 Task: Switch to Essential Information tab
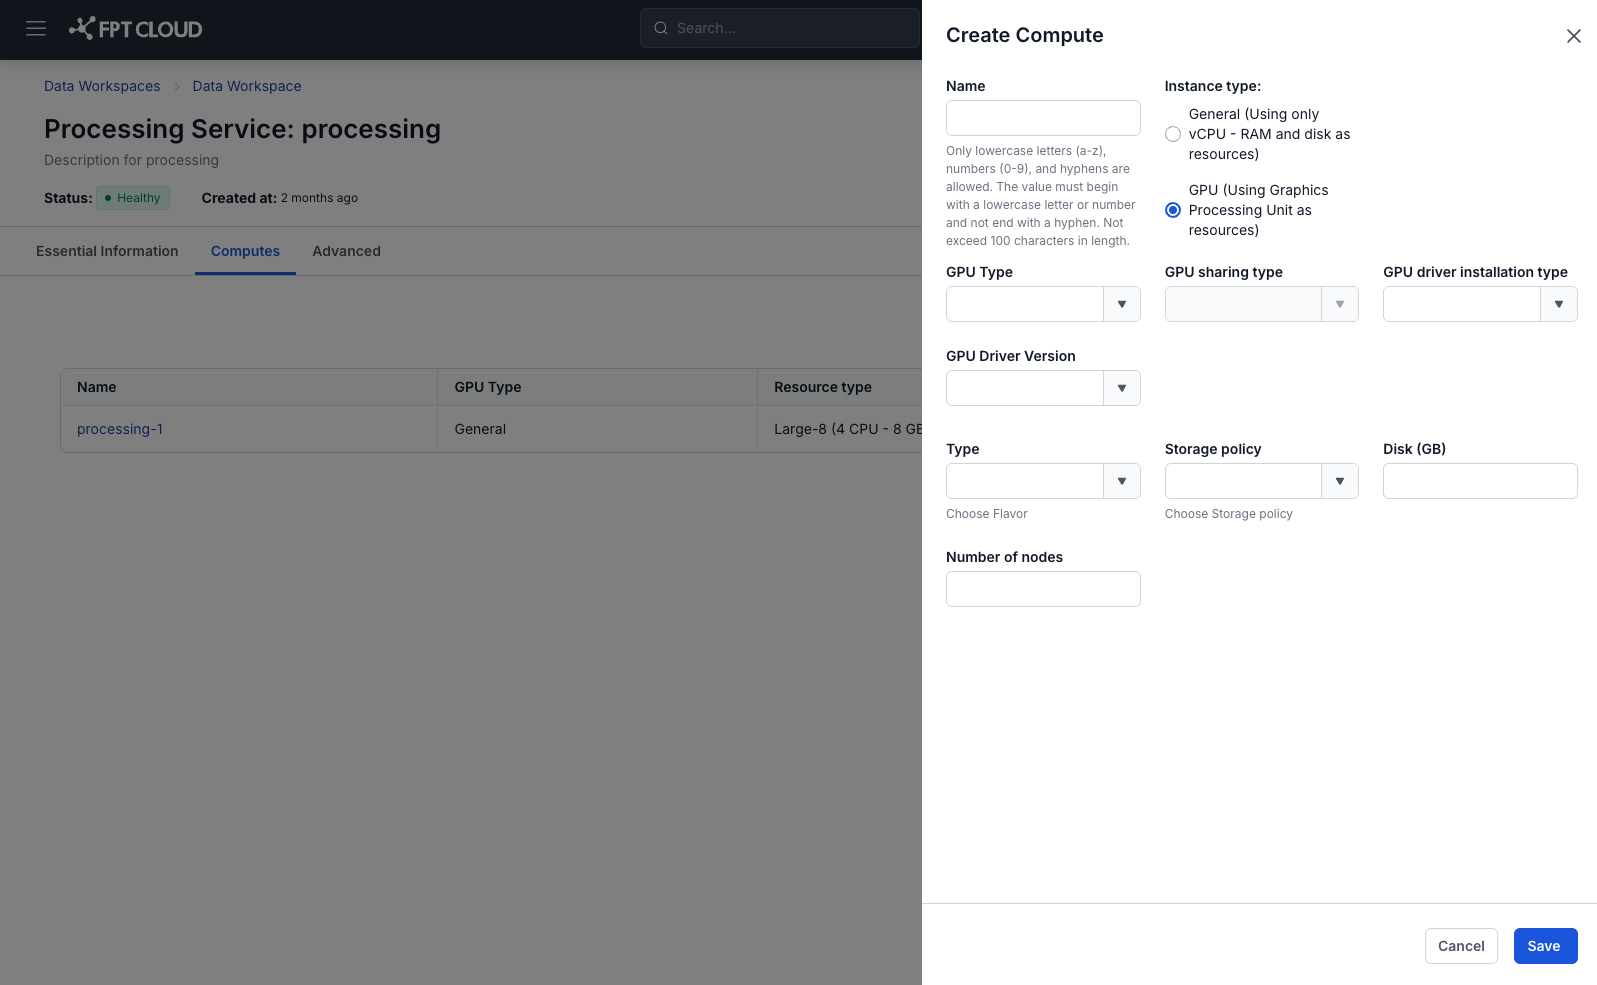pyautogui.click(x=107, y=251)
